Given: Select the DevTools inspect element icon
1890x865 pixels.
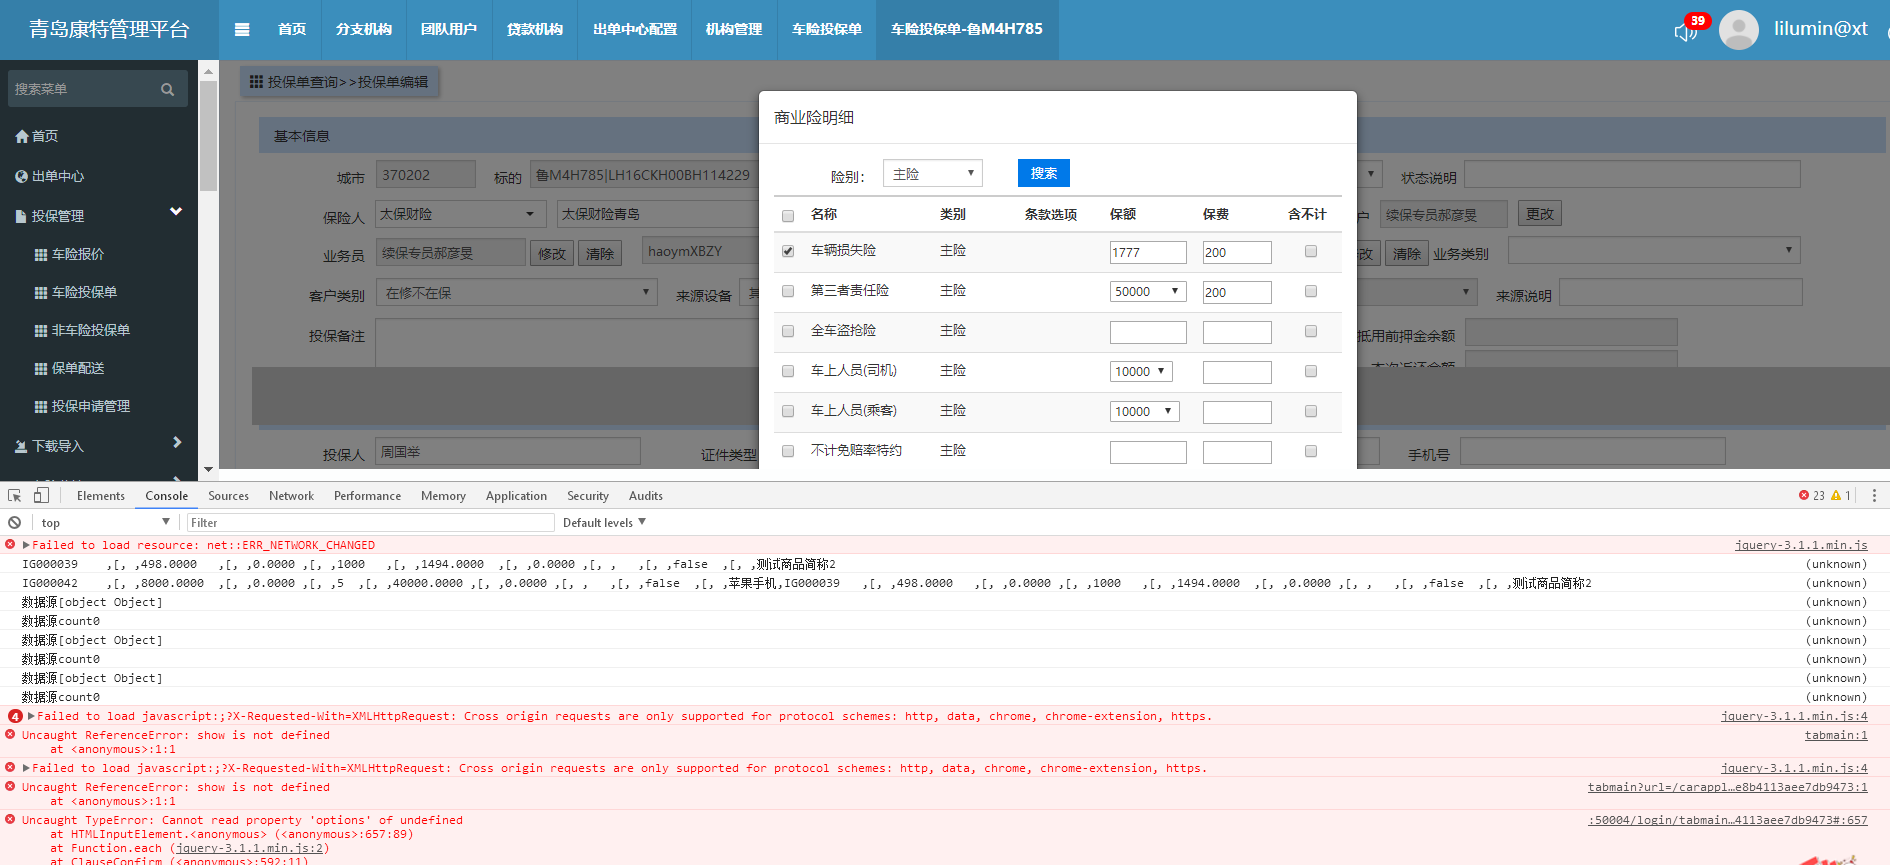Looking at the screenshot, I should (x=15, y=496).
